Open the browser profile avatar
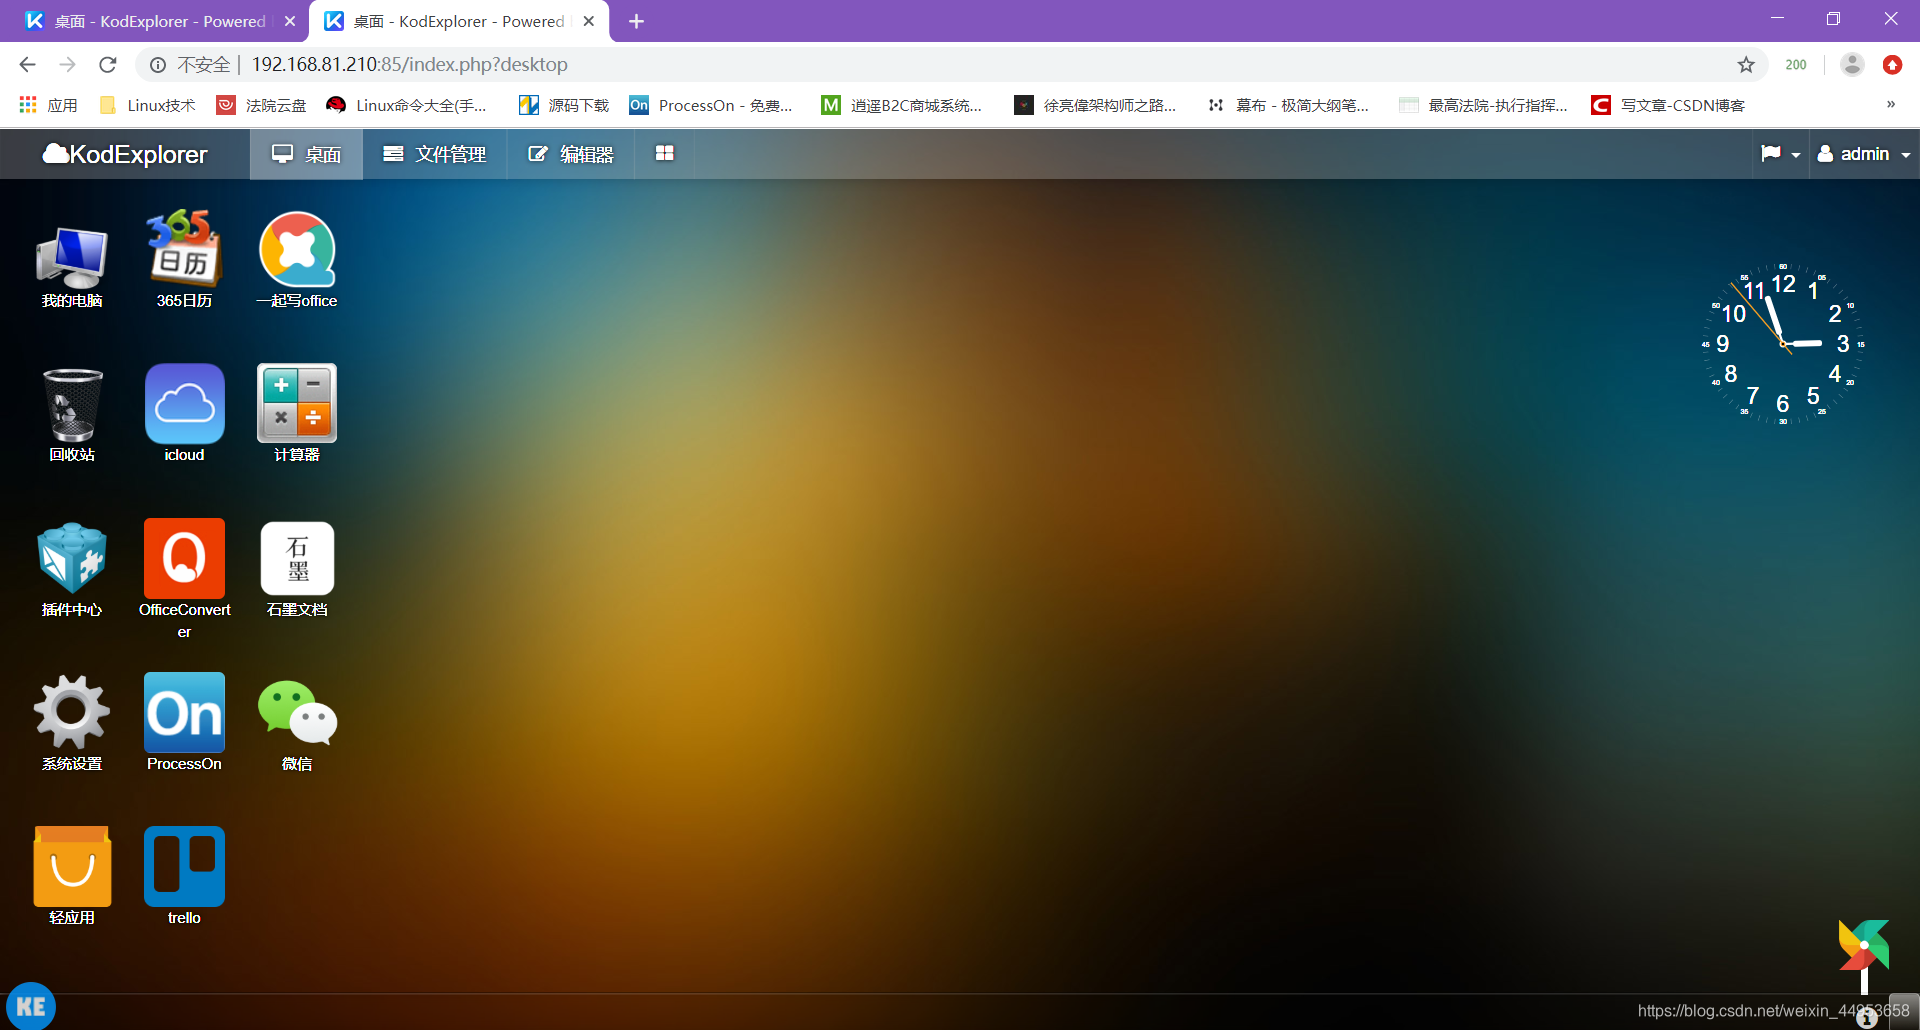The height and width of the screenshot is (1030, 1920). tap(1852, 64)
